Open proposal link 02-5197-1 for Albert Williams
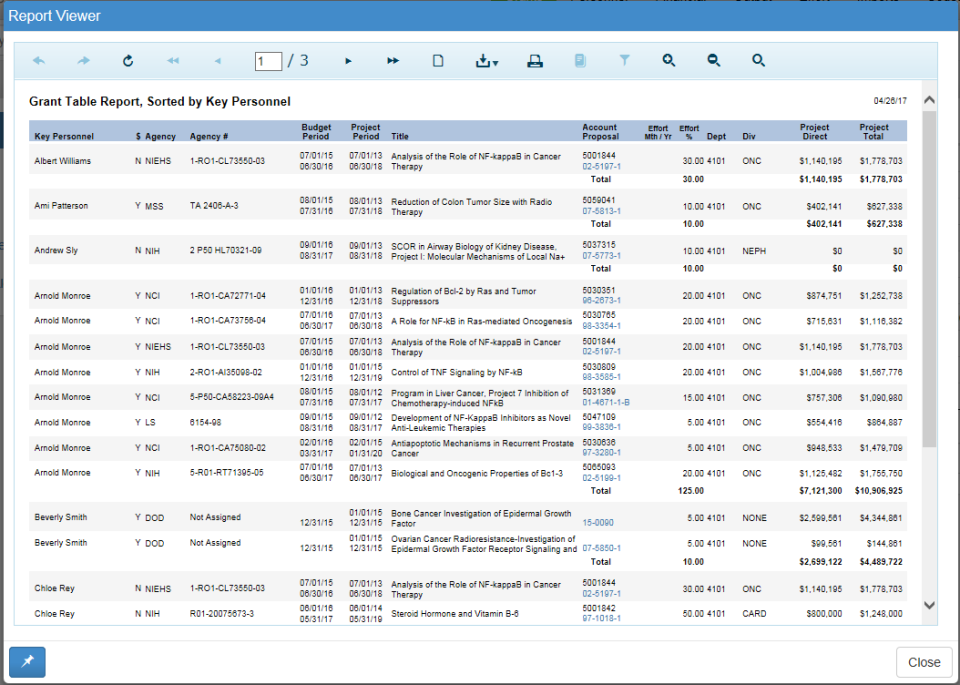Viewport: 960px width, 685px height. click(x=599, y=166)
